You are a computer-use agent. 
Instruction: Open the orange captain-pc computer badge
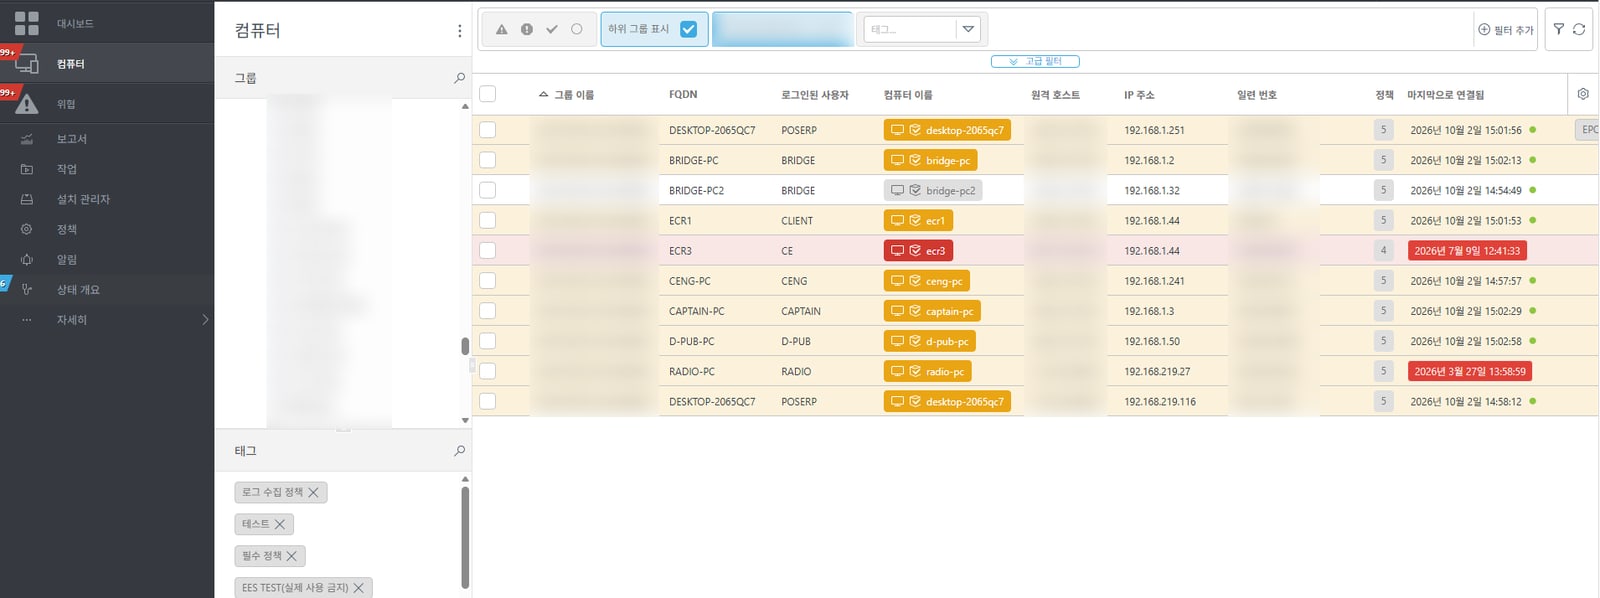[x=932, y=311]
